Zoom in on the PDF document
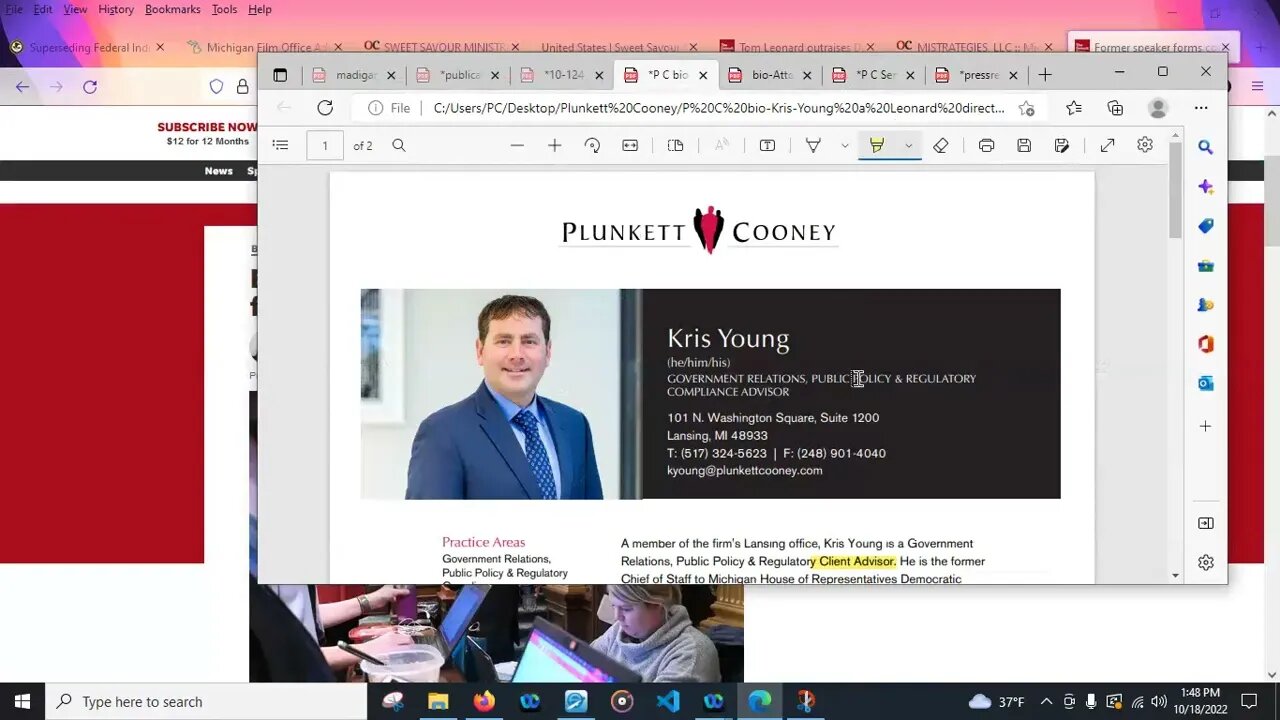1280x720 pixels. [555, 145]
